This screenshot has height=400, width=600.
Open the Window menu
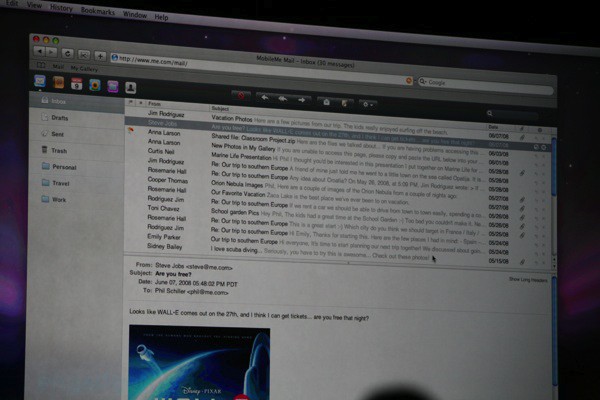pos(135,15)
